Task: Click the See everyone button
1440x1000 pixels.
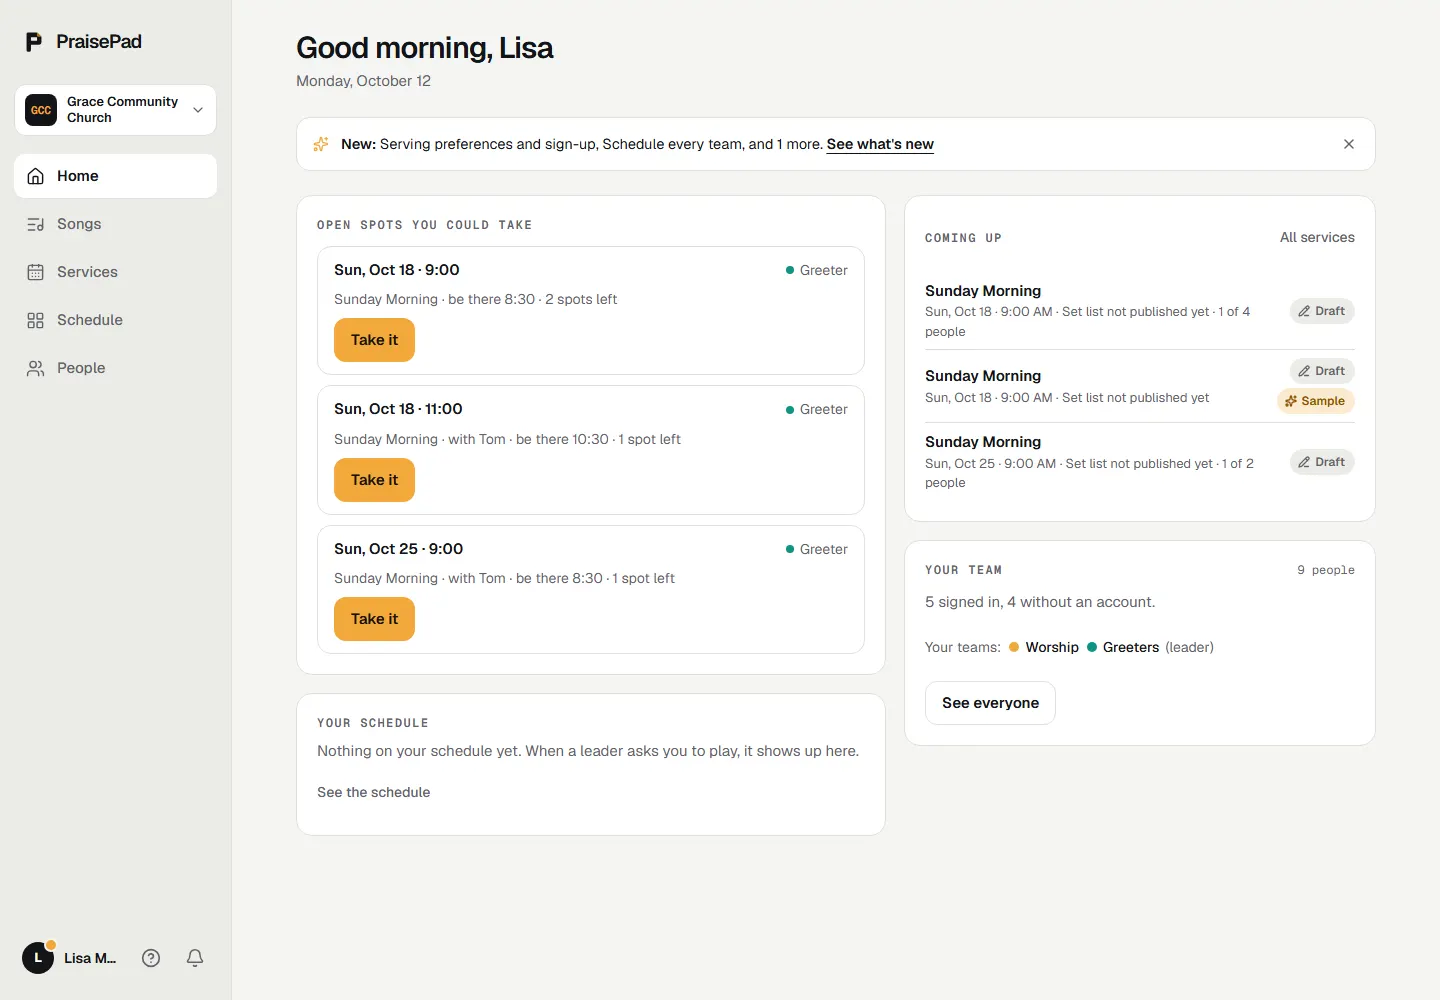Action: 990,703
